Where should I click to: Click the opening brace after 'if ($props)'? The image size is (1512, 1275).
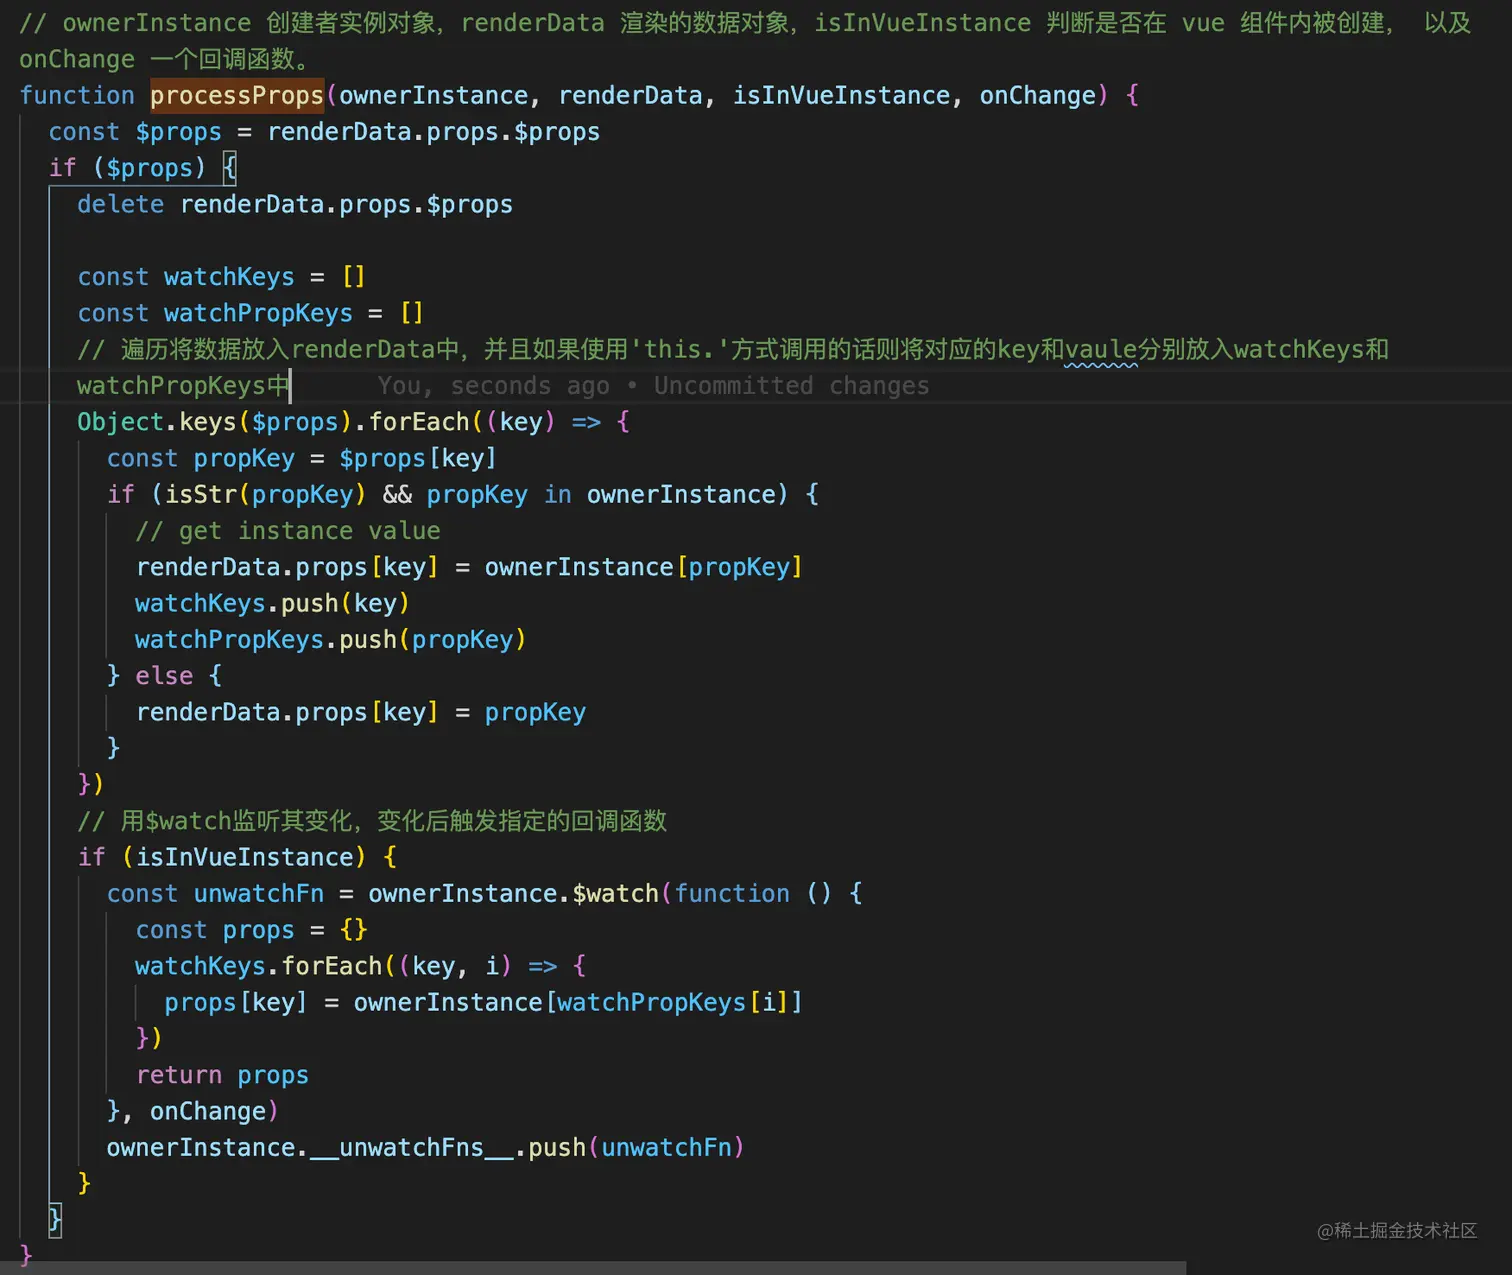(x=229, y=168)
